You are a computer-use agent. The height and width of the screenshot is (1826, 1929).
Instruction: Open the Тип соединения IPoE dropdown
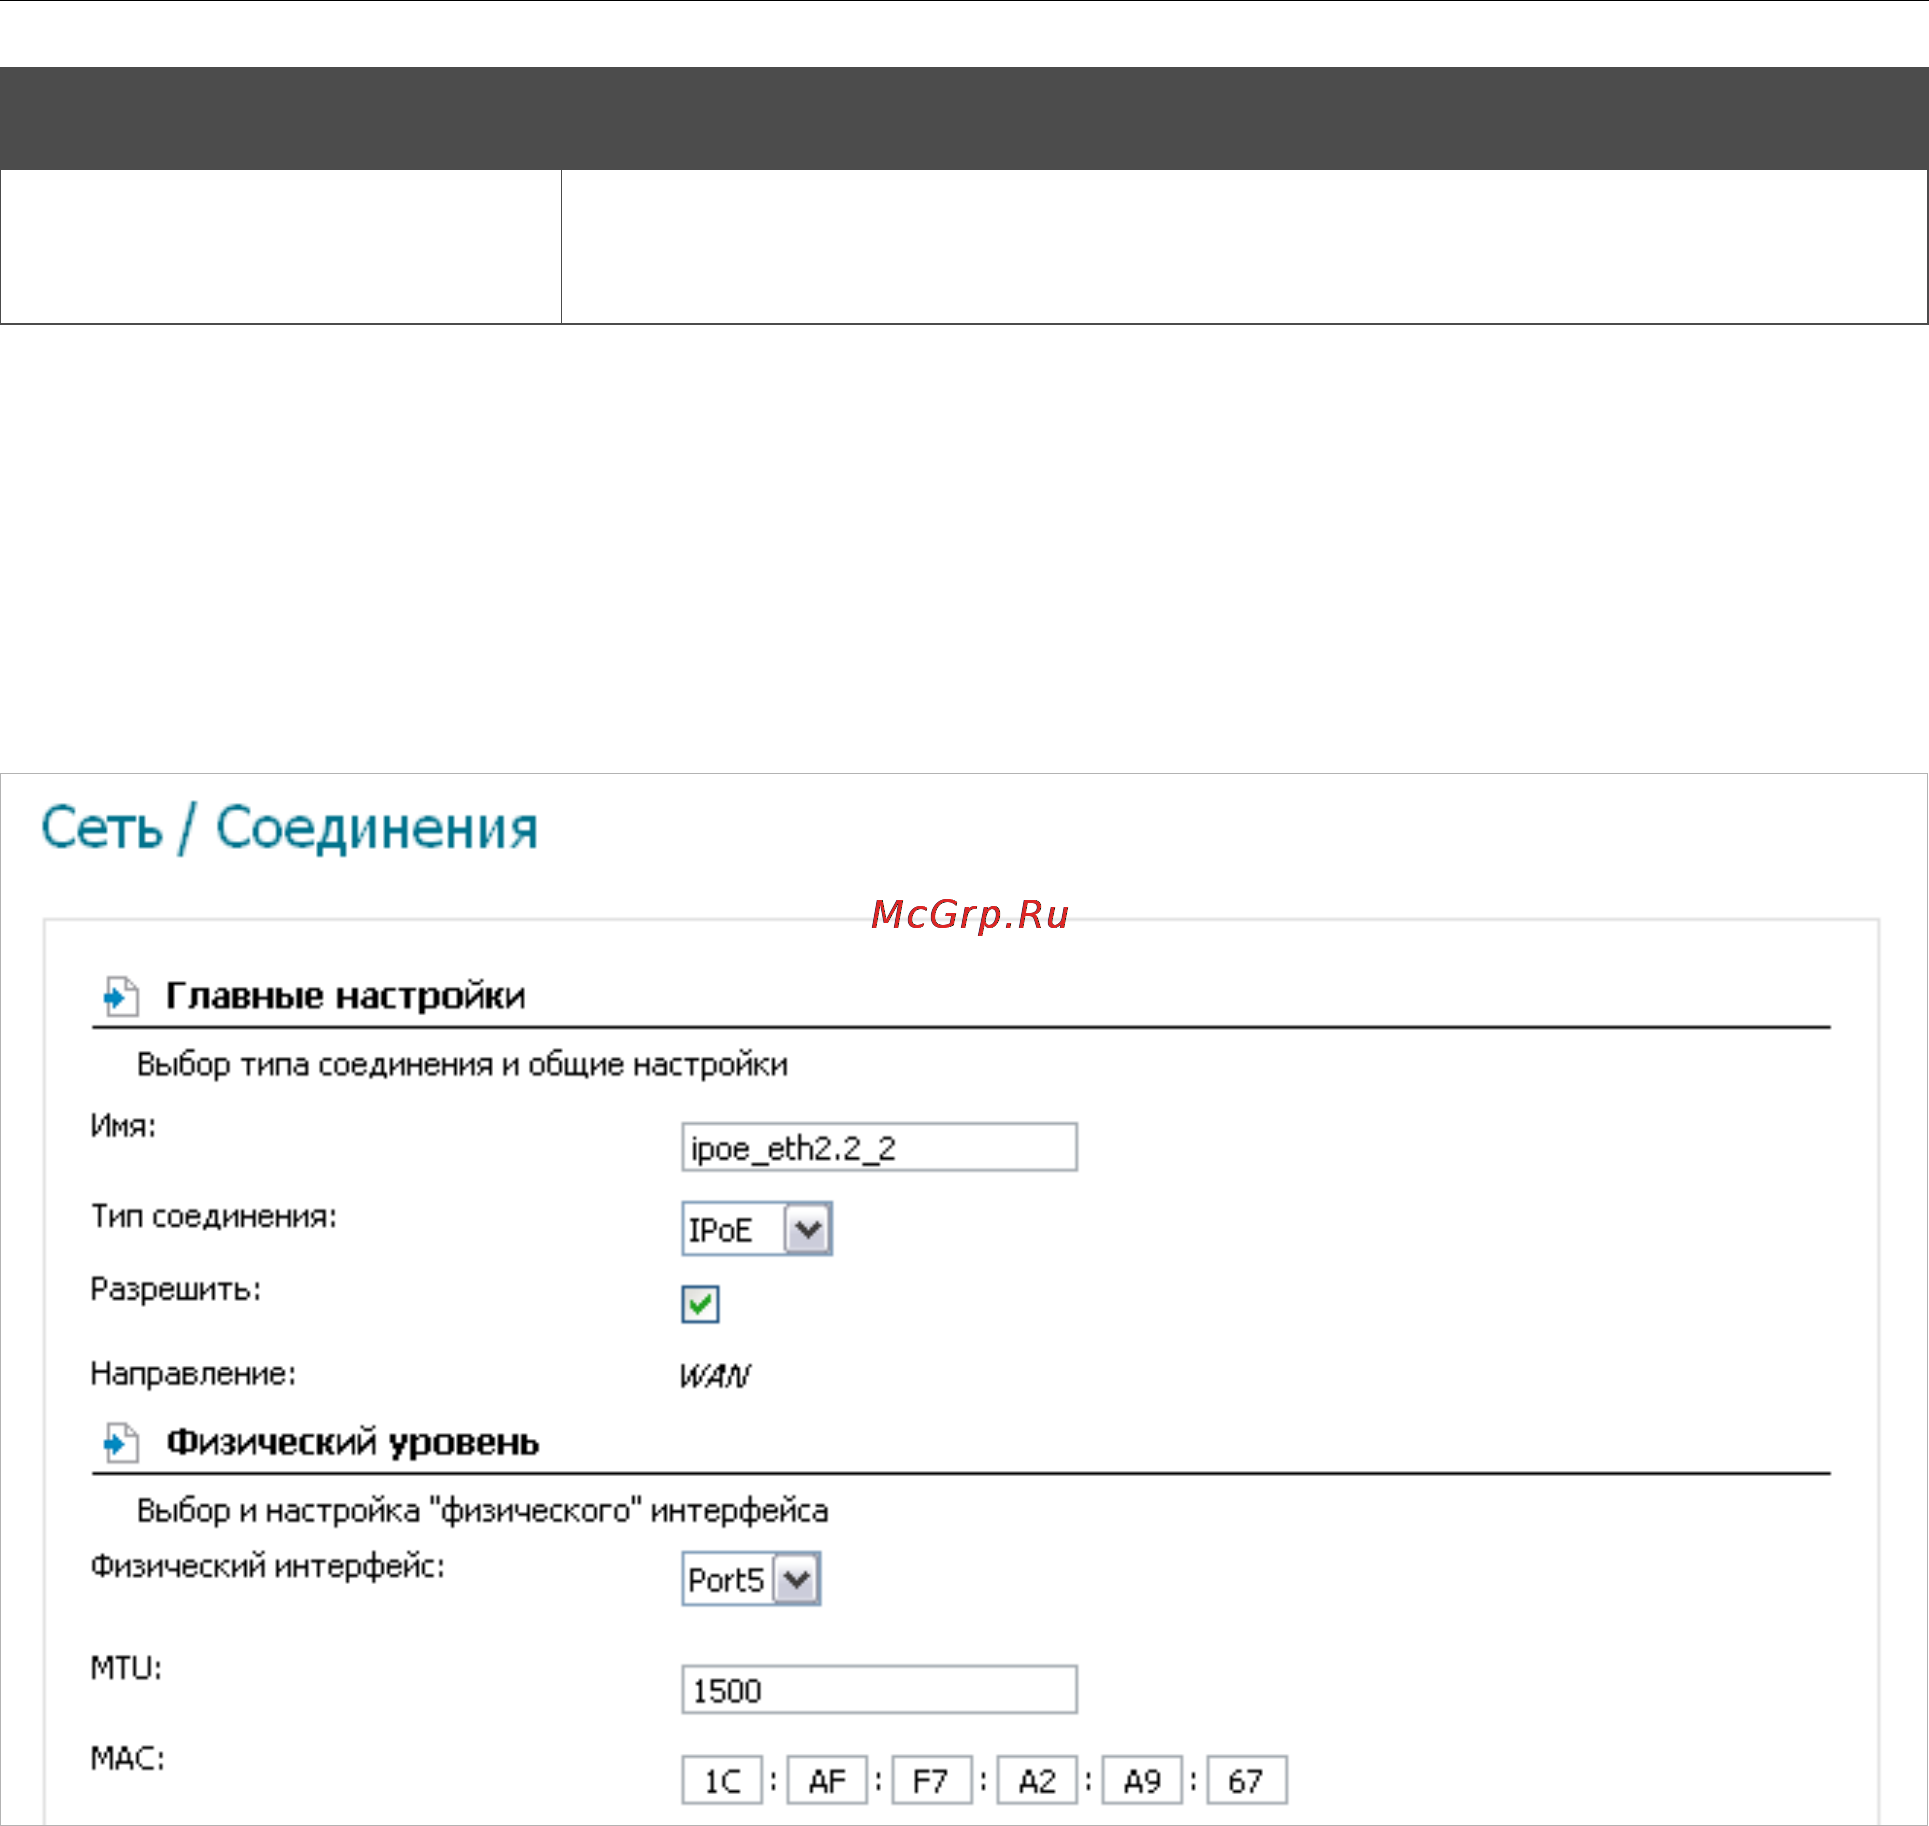tap(757, 1229)
